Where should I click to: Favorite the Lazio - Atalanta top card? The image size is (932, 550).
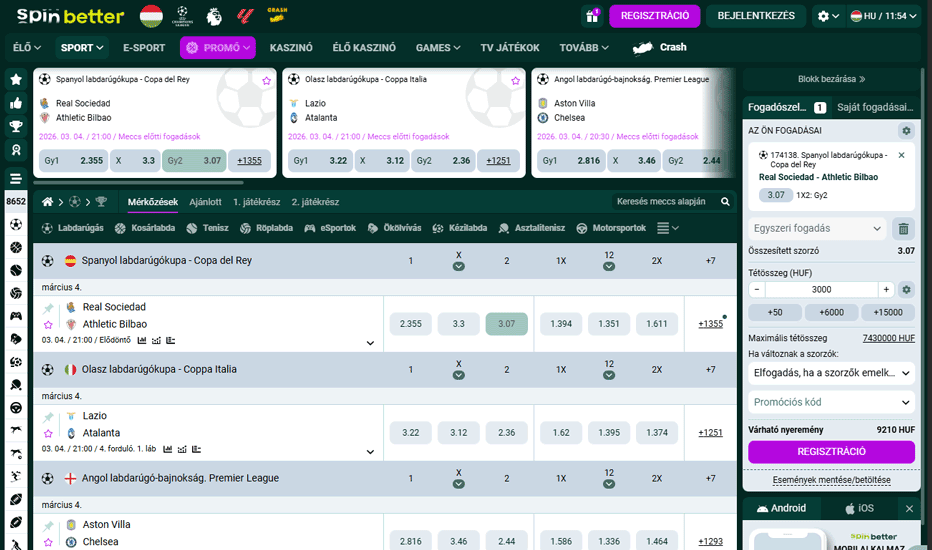515,81
